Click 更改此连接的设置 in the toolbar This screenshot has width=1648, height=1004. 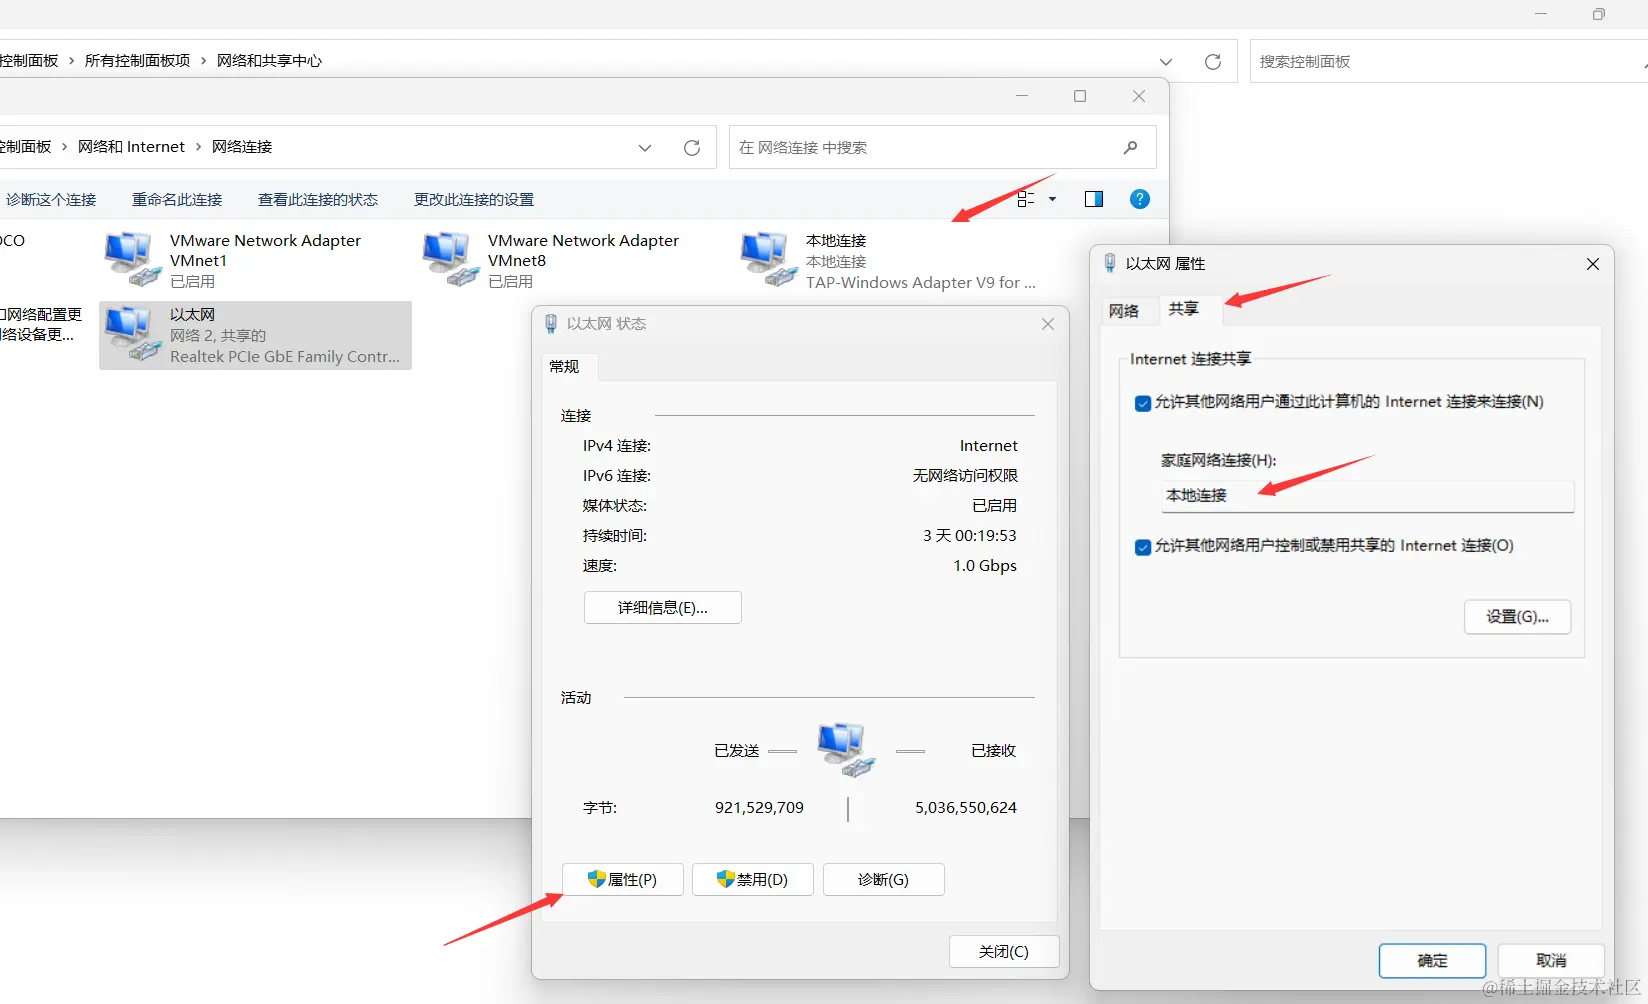point(474,200)
